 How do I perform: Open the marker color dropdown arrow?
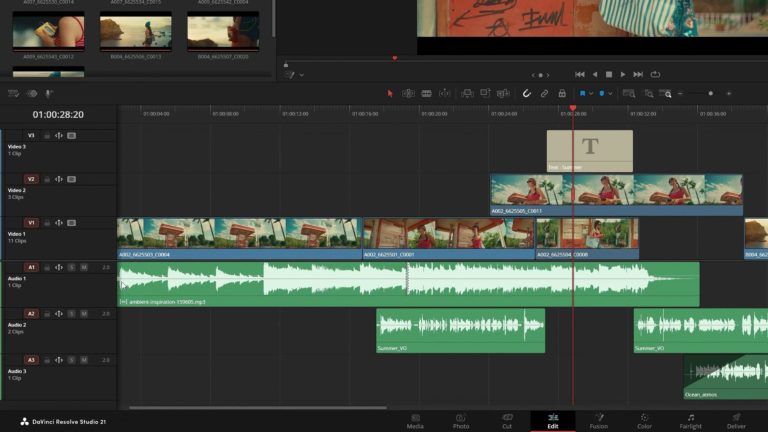pyautogui.click(x=610, y=94)
